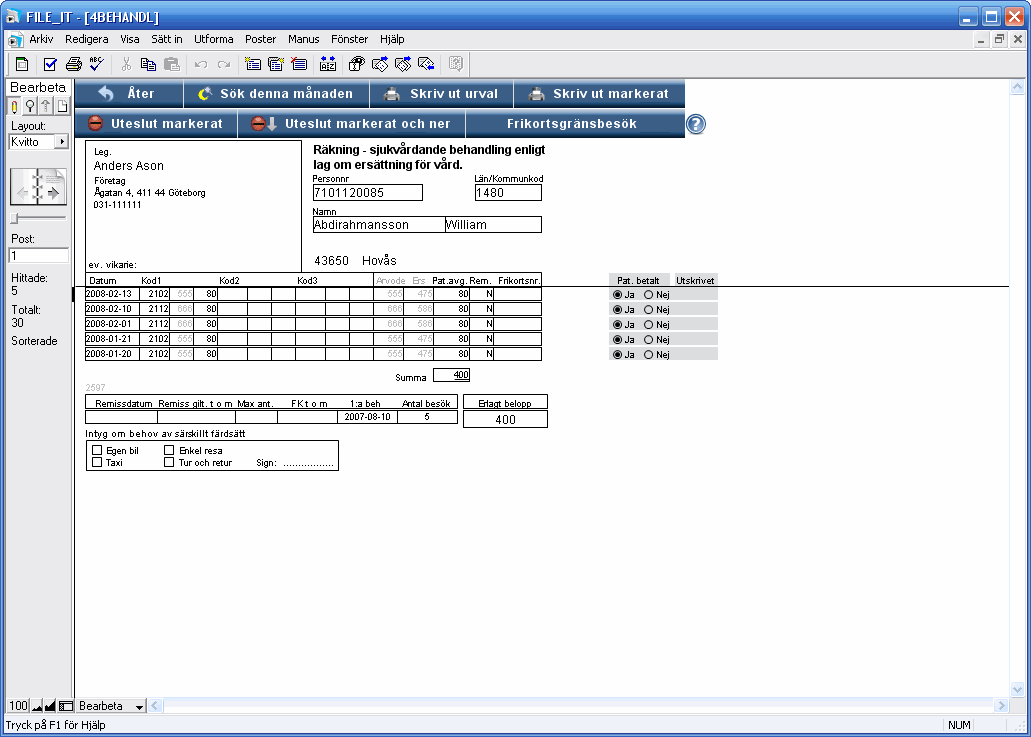Open the Arkiv menu
1031x737 pixels.
pyautogui.click(x=41, y=39)
